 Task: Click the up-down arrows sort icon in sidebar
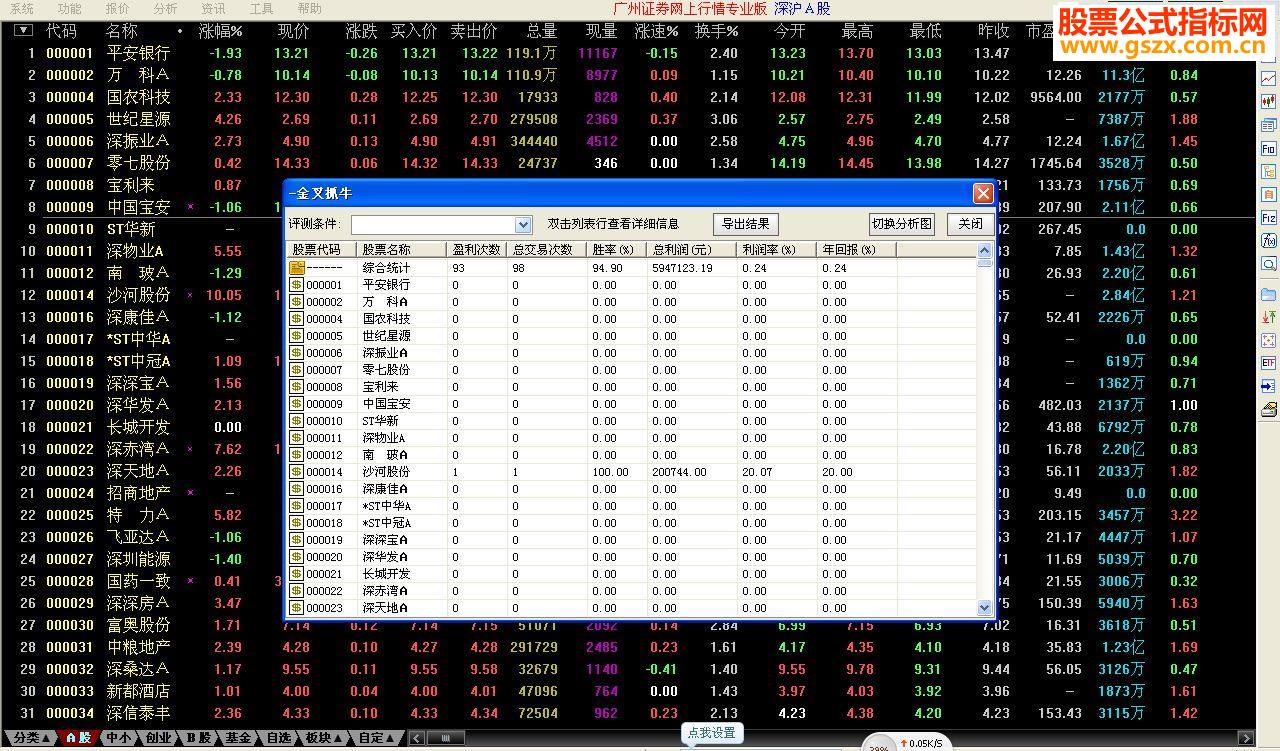(x=1268, y=317)
